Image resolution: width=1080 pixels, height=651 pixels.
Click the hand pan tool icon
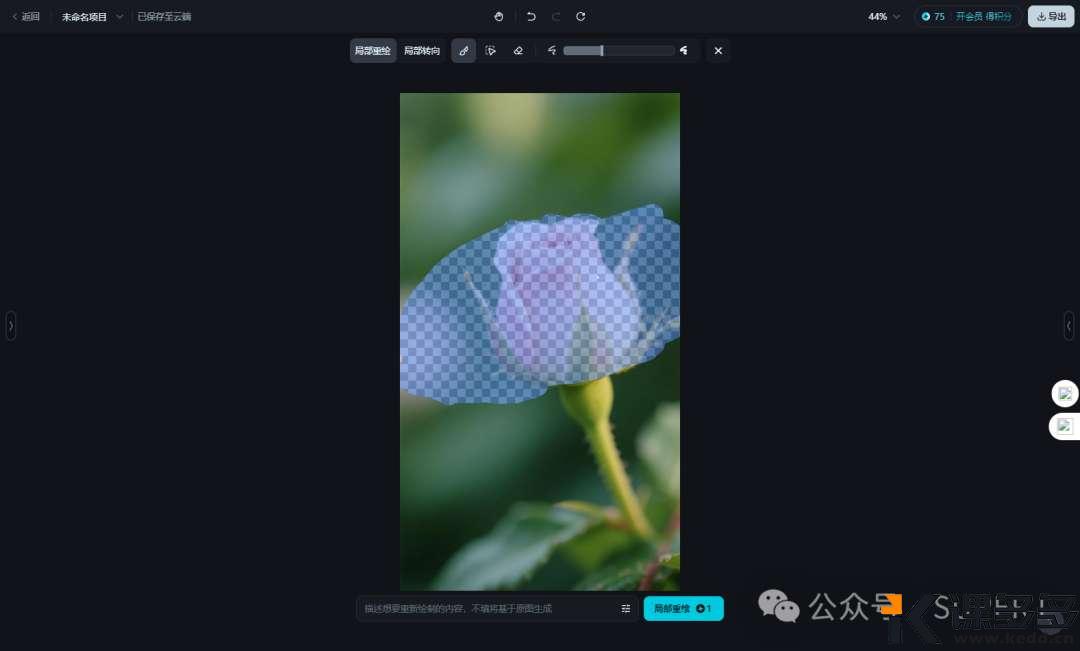[x=499, y=17]
